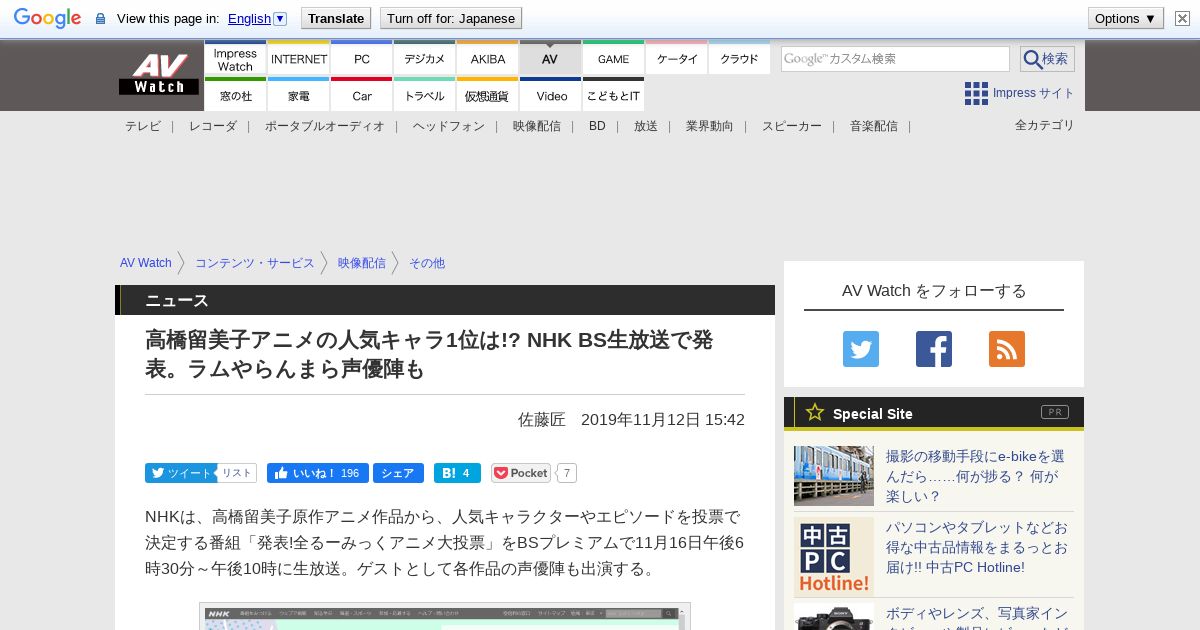The width and height of the screenshot is (1200, 630).
Task: Click the Impress サイト grid icon
Action: (x=976, y=94)
